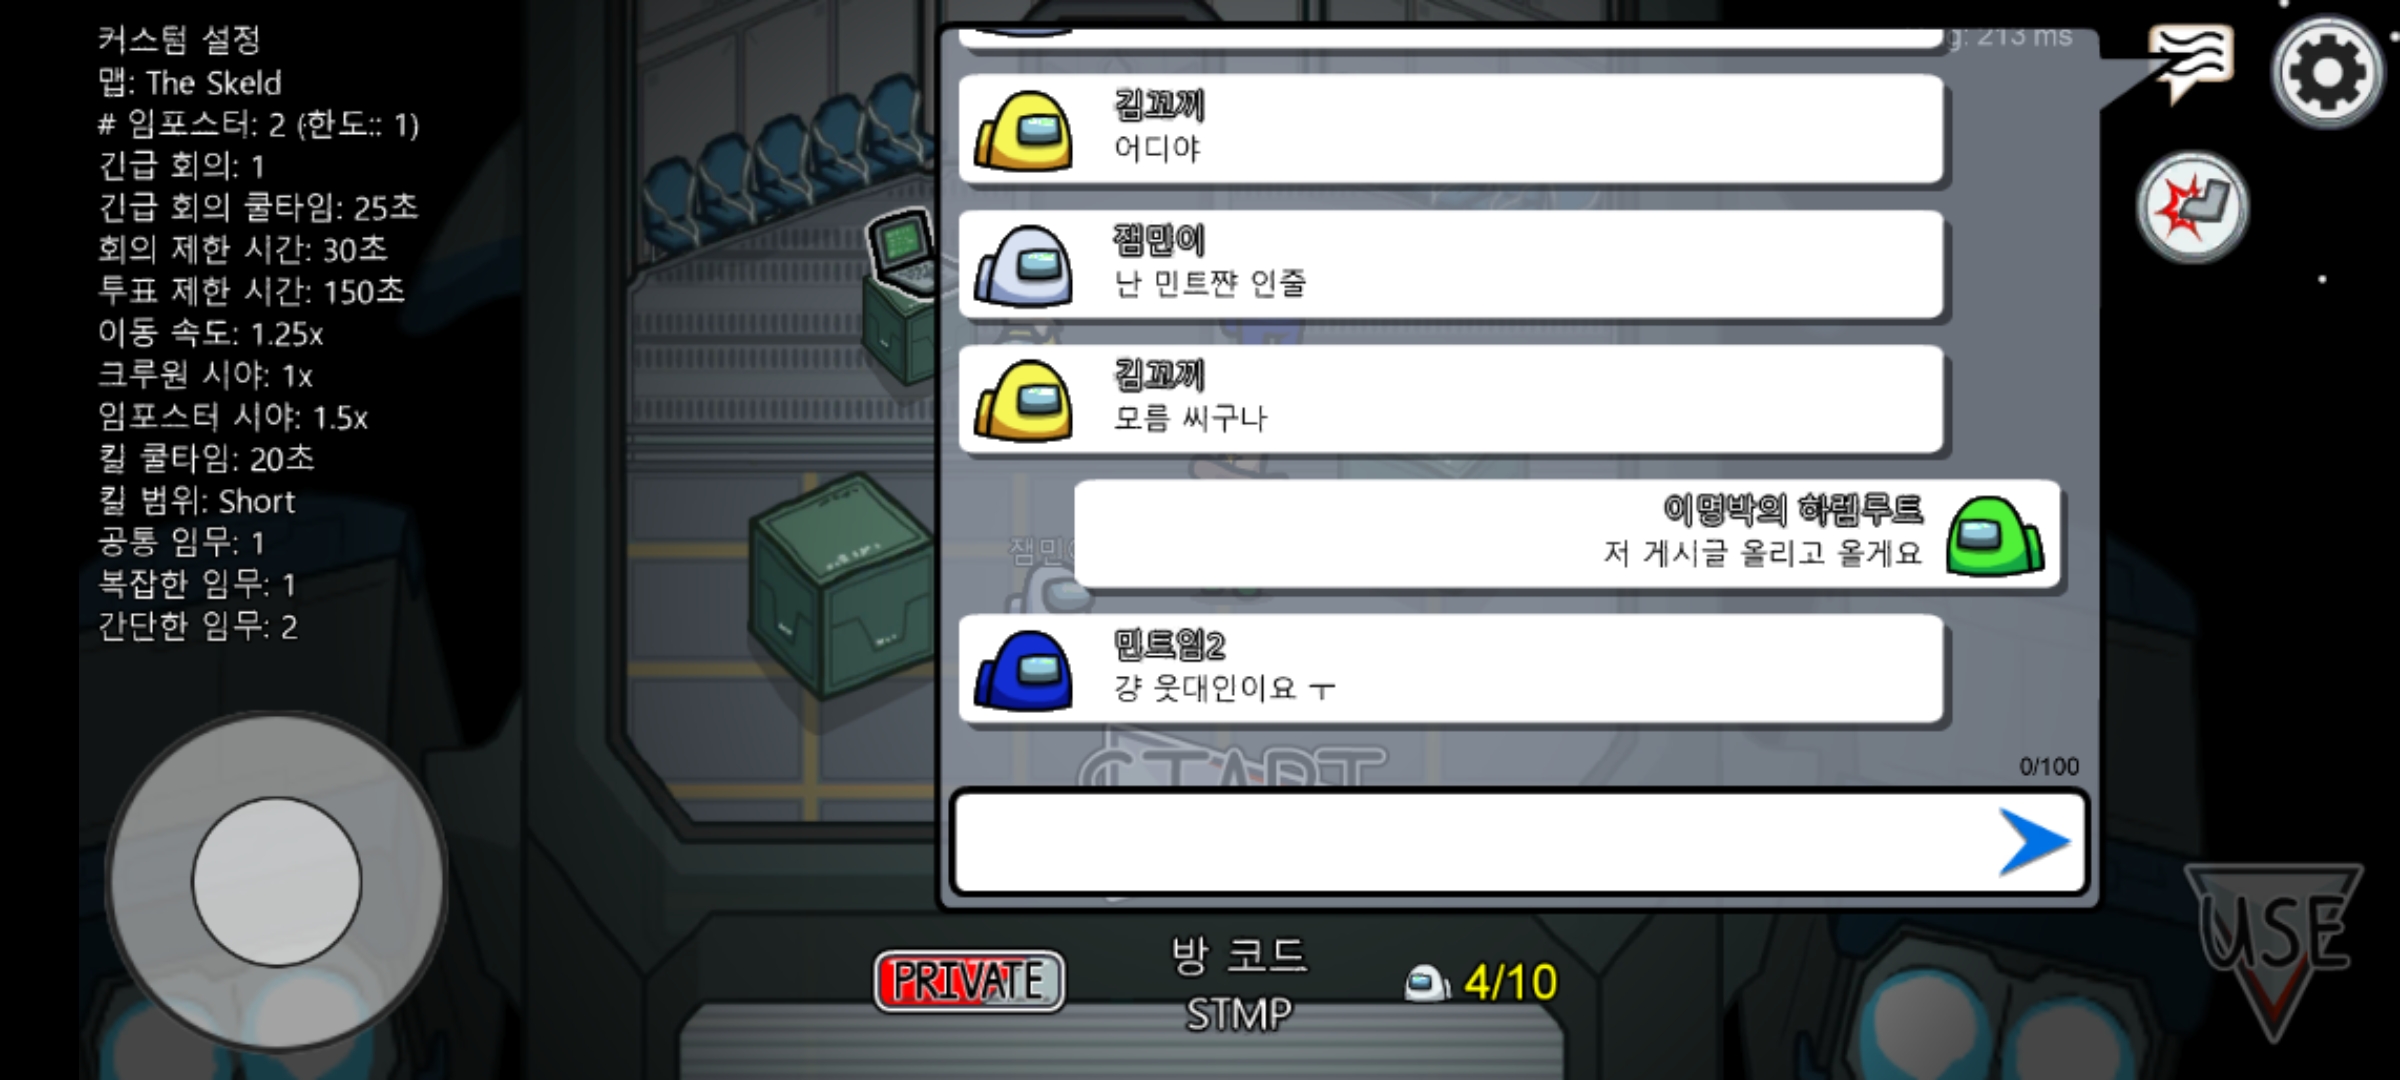The height and width of the screenshot is (1080, 2400).
Task: Tap the white crewmate avatar of 잼민이
Action: tap(1024, 265)
